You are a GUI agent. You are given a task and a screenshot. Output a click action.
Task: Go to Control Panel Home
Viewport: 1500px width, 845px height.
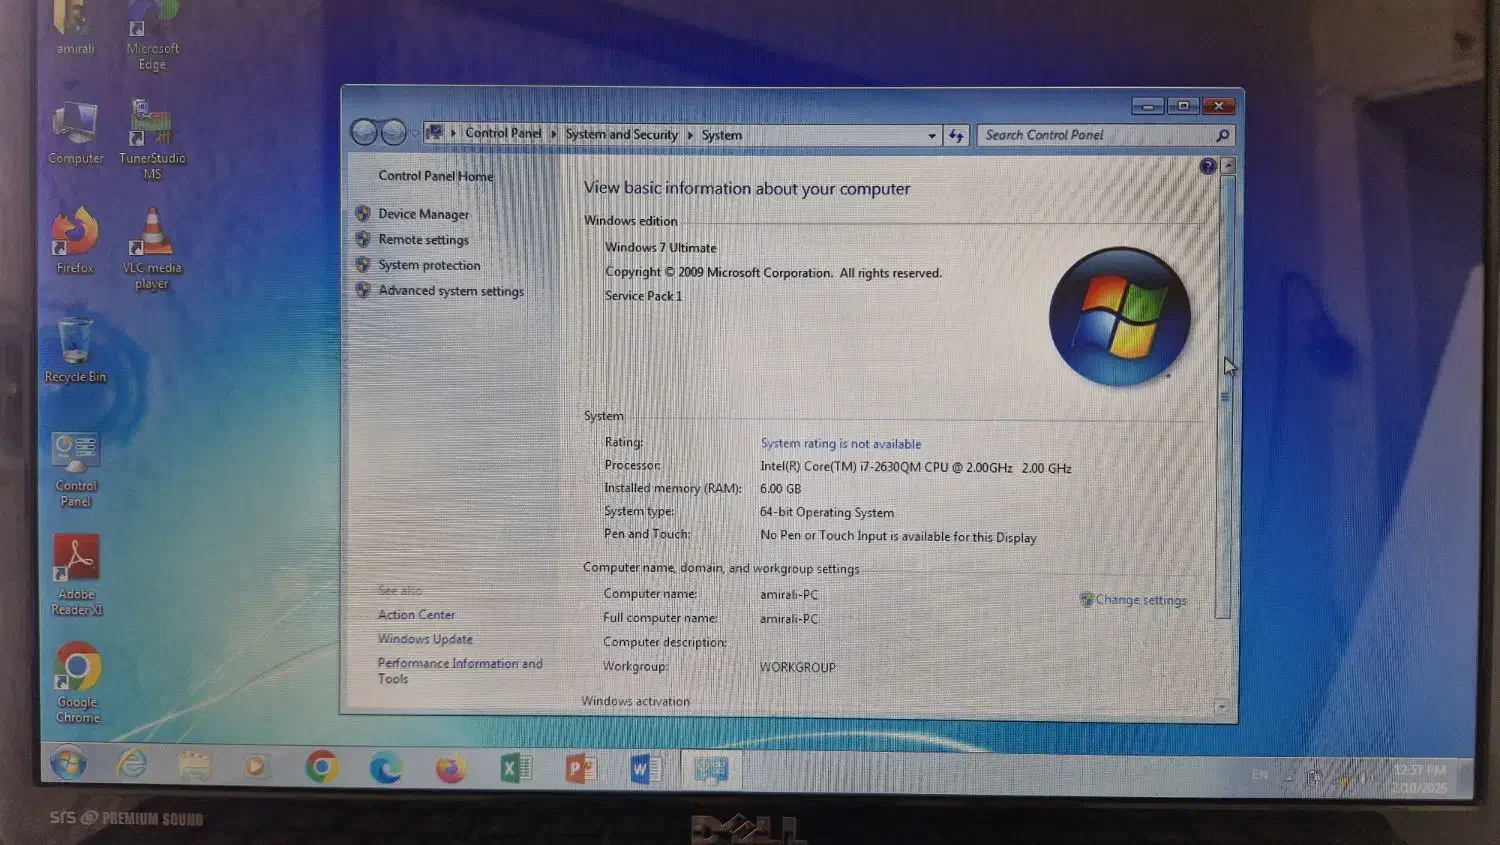[435, 176]
